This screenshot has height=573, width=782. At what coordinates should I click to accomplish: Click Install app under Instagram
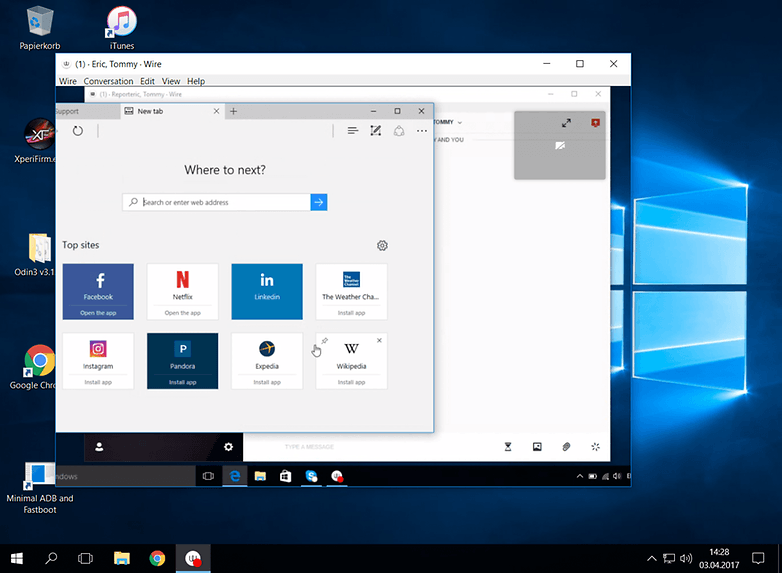coord(98,382)
